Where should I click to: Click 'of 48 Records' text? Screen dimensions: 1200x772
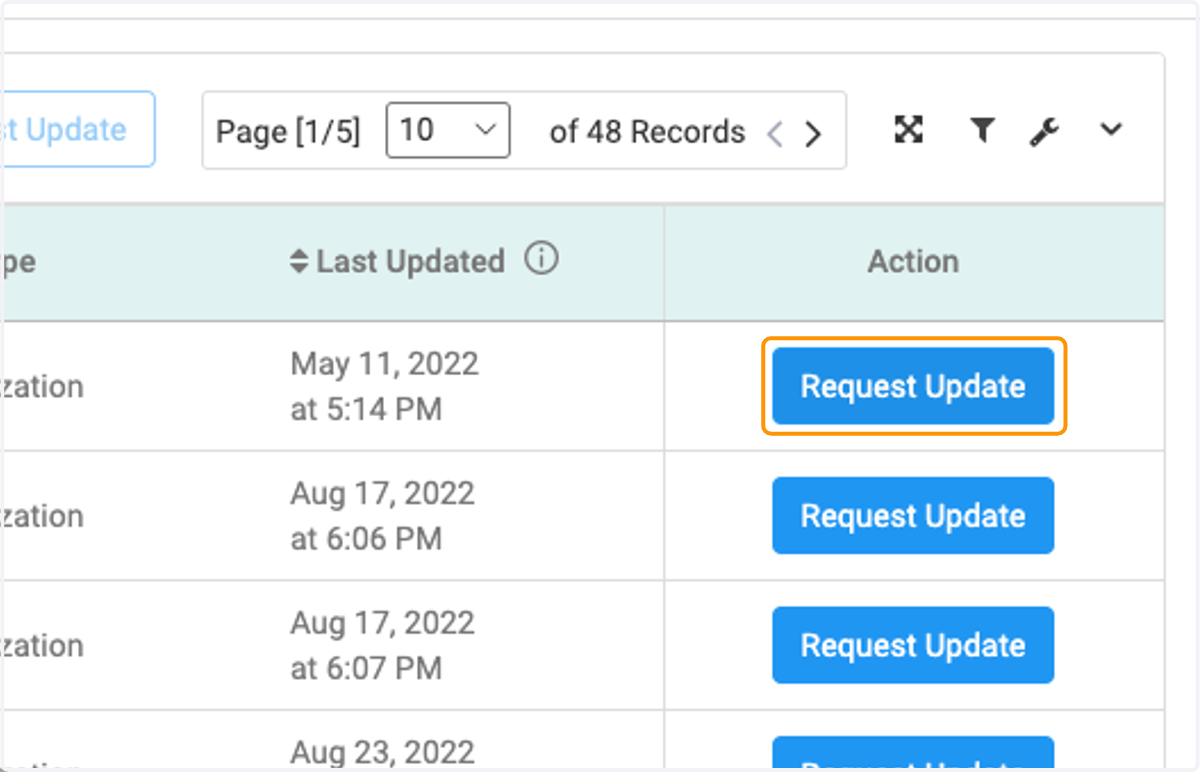[x=647, y=132]
